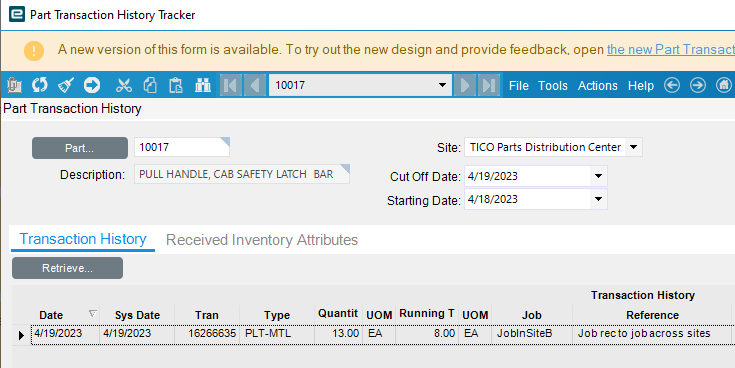Open the Starting Date dropdown
Screen dimensions: 735x368
coord(598,199)
